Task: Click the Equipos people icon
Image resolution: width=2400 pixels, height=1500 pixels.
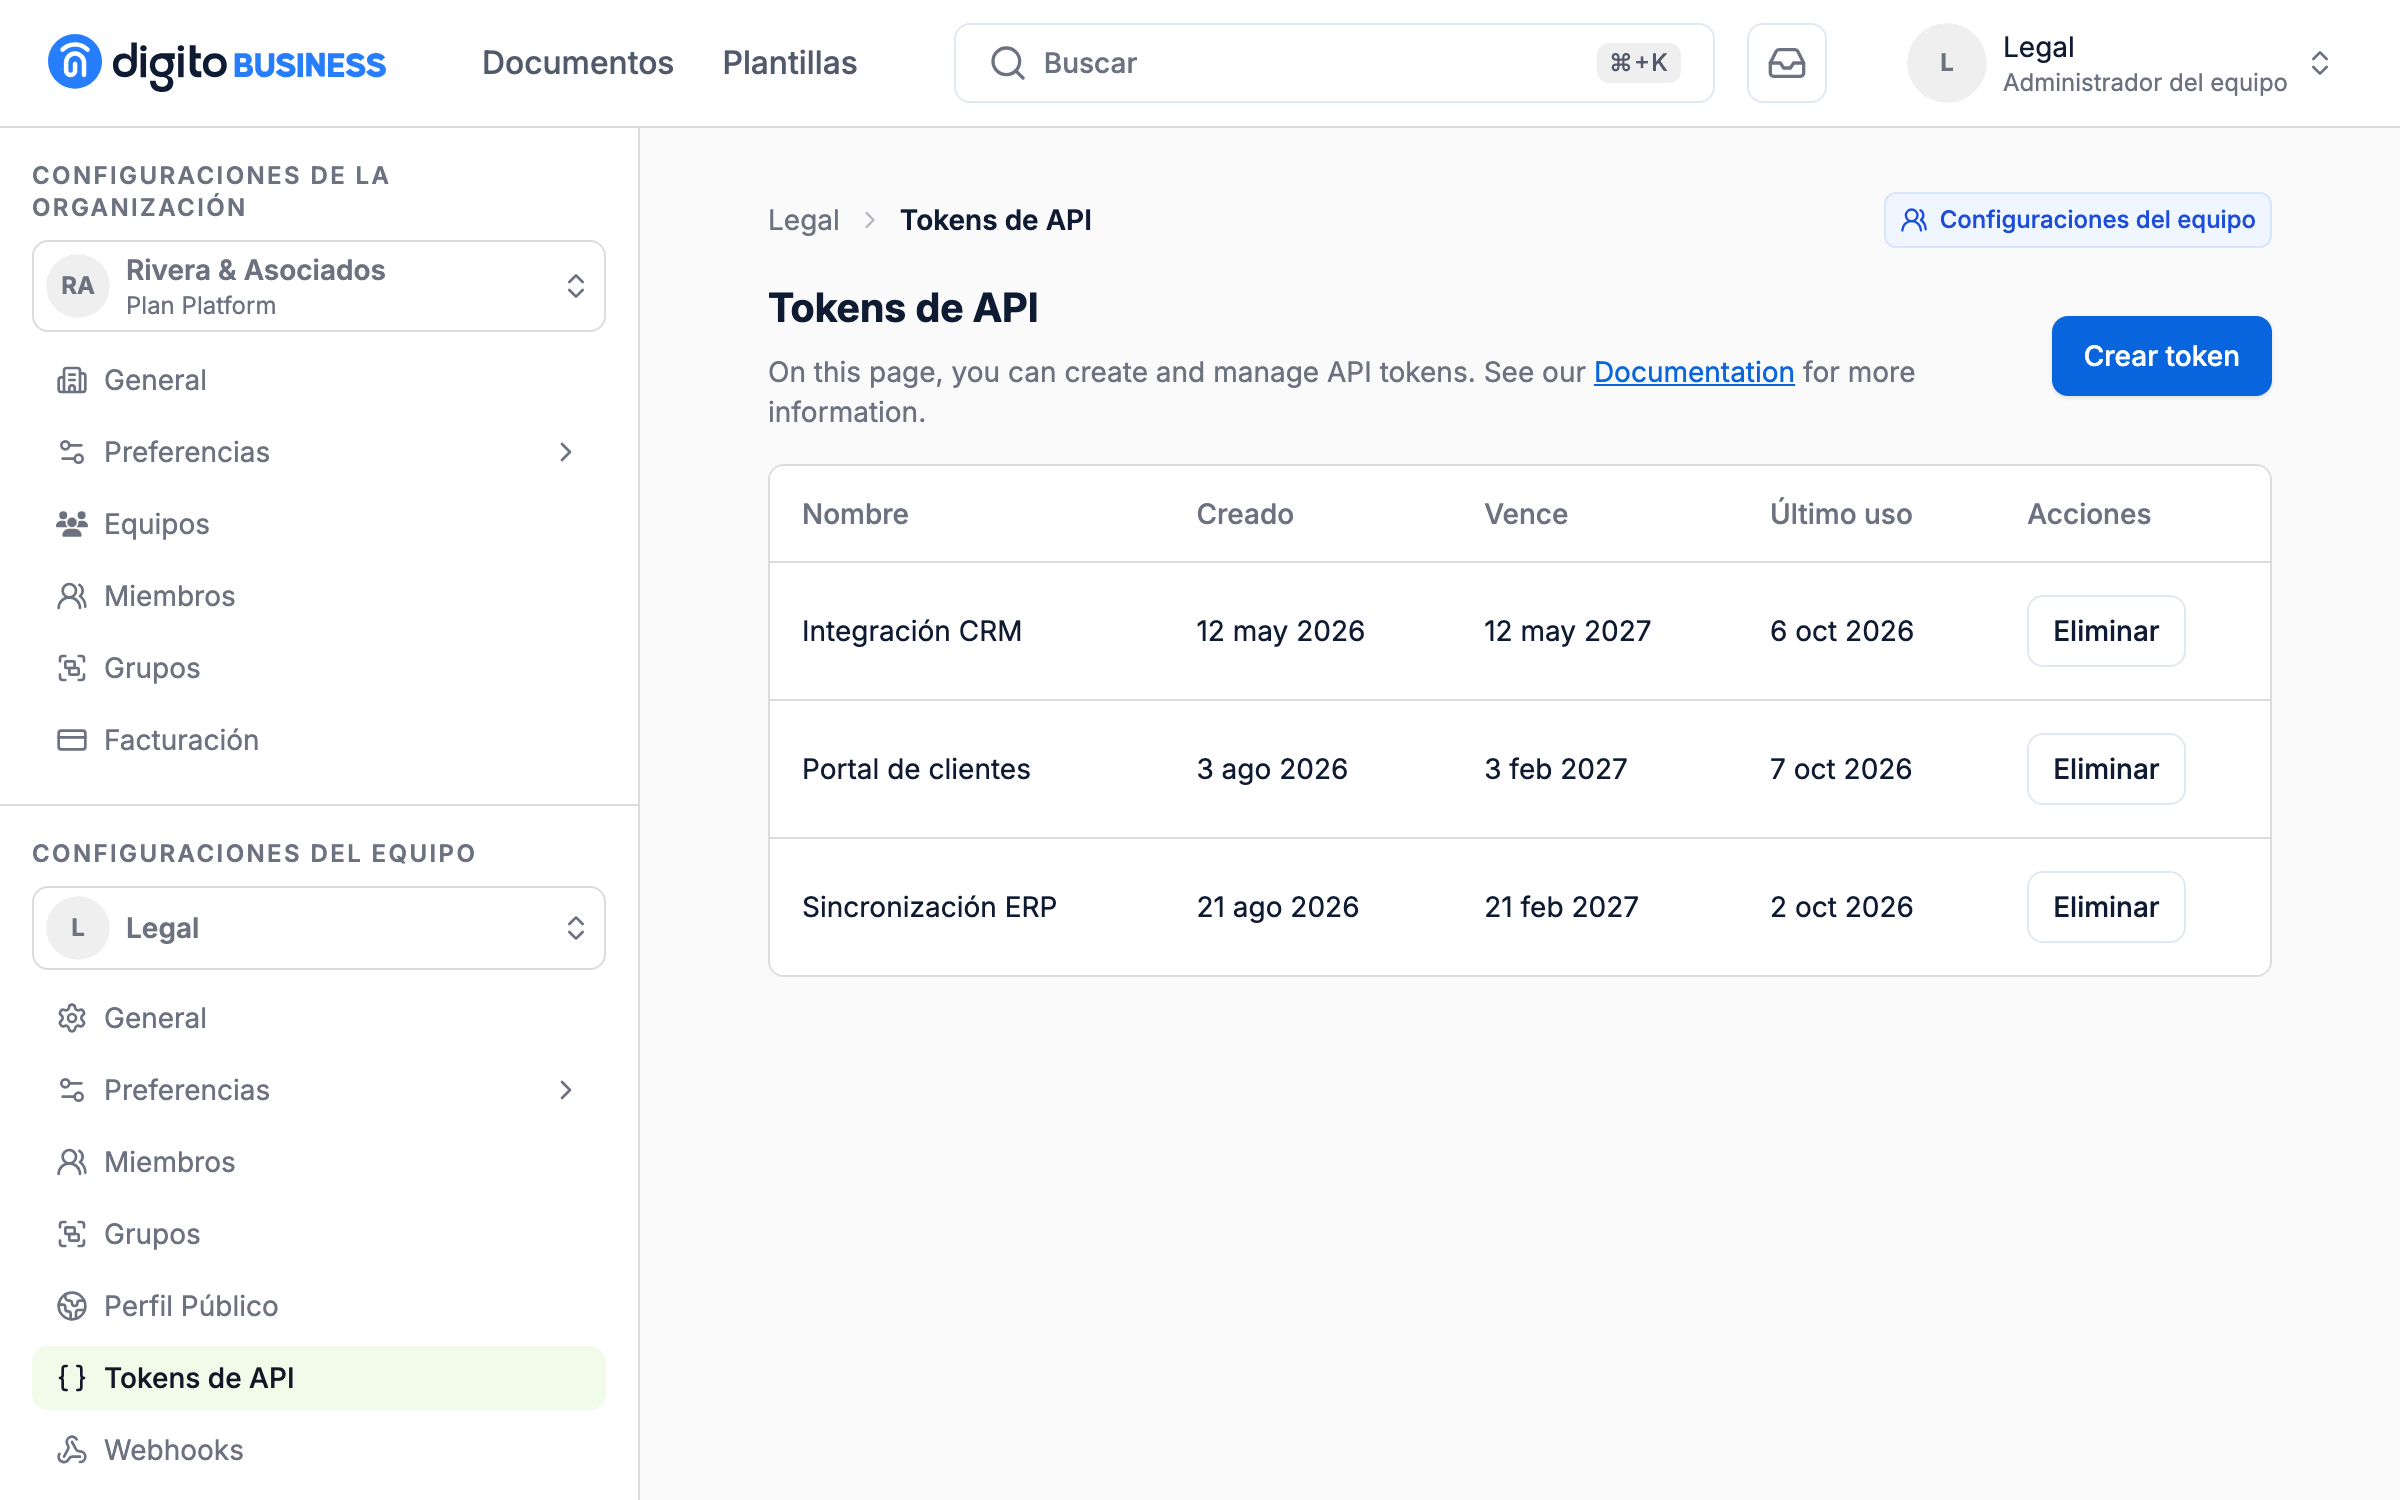Action: pos(72,524)
